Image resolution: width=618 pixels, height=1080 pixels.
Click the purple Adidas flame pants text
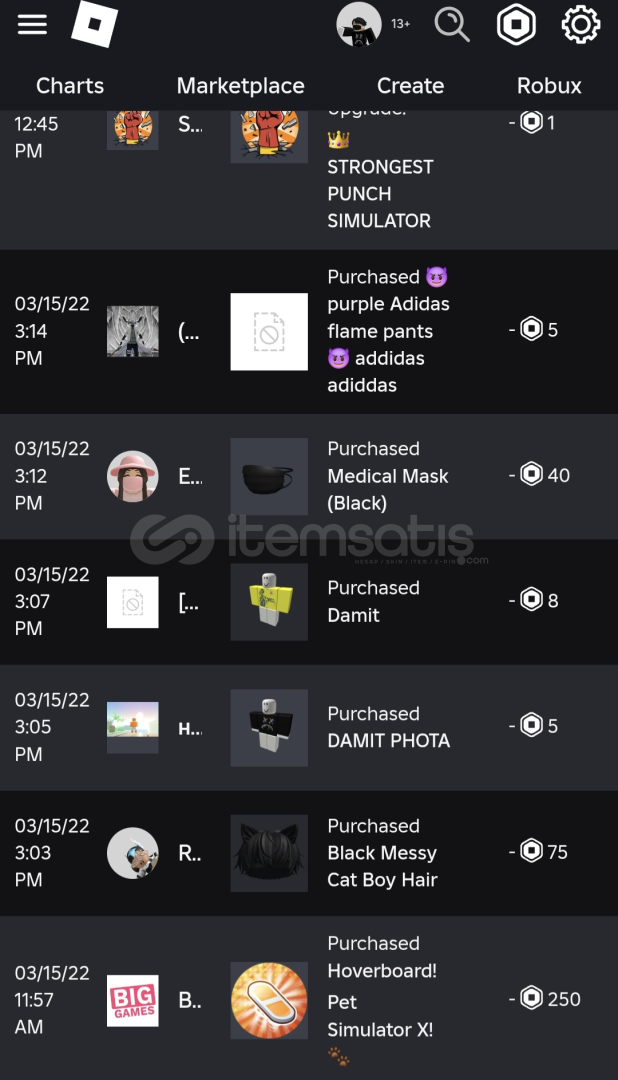pos(388,331)
